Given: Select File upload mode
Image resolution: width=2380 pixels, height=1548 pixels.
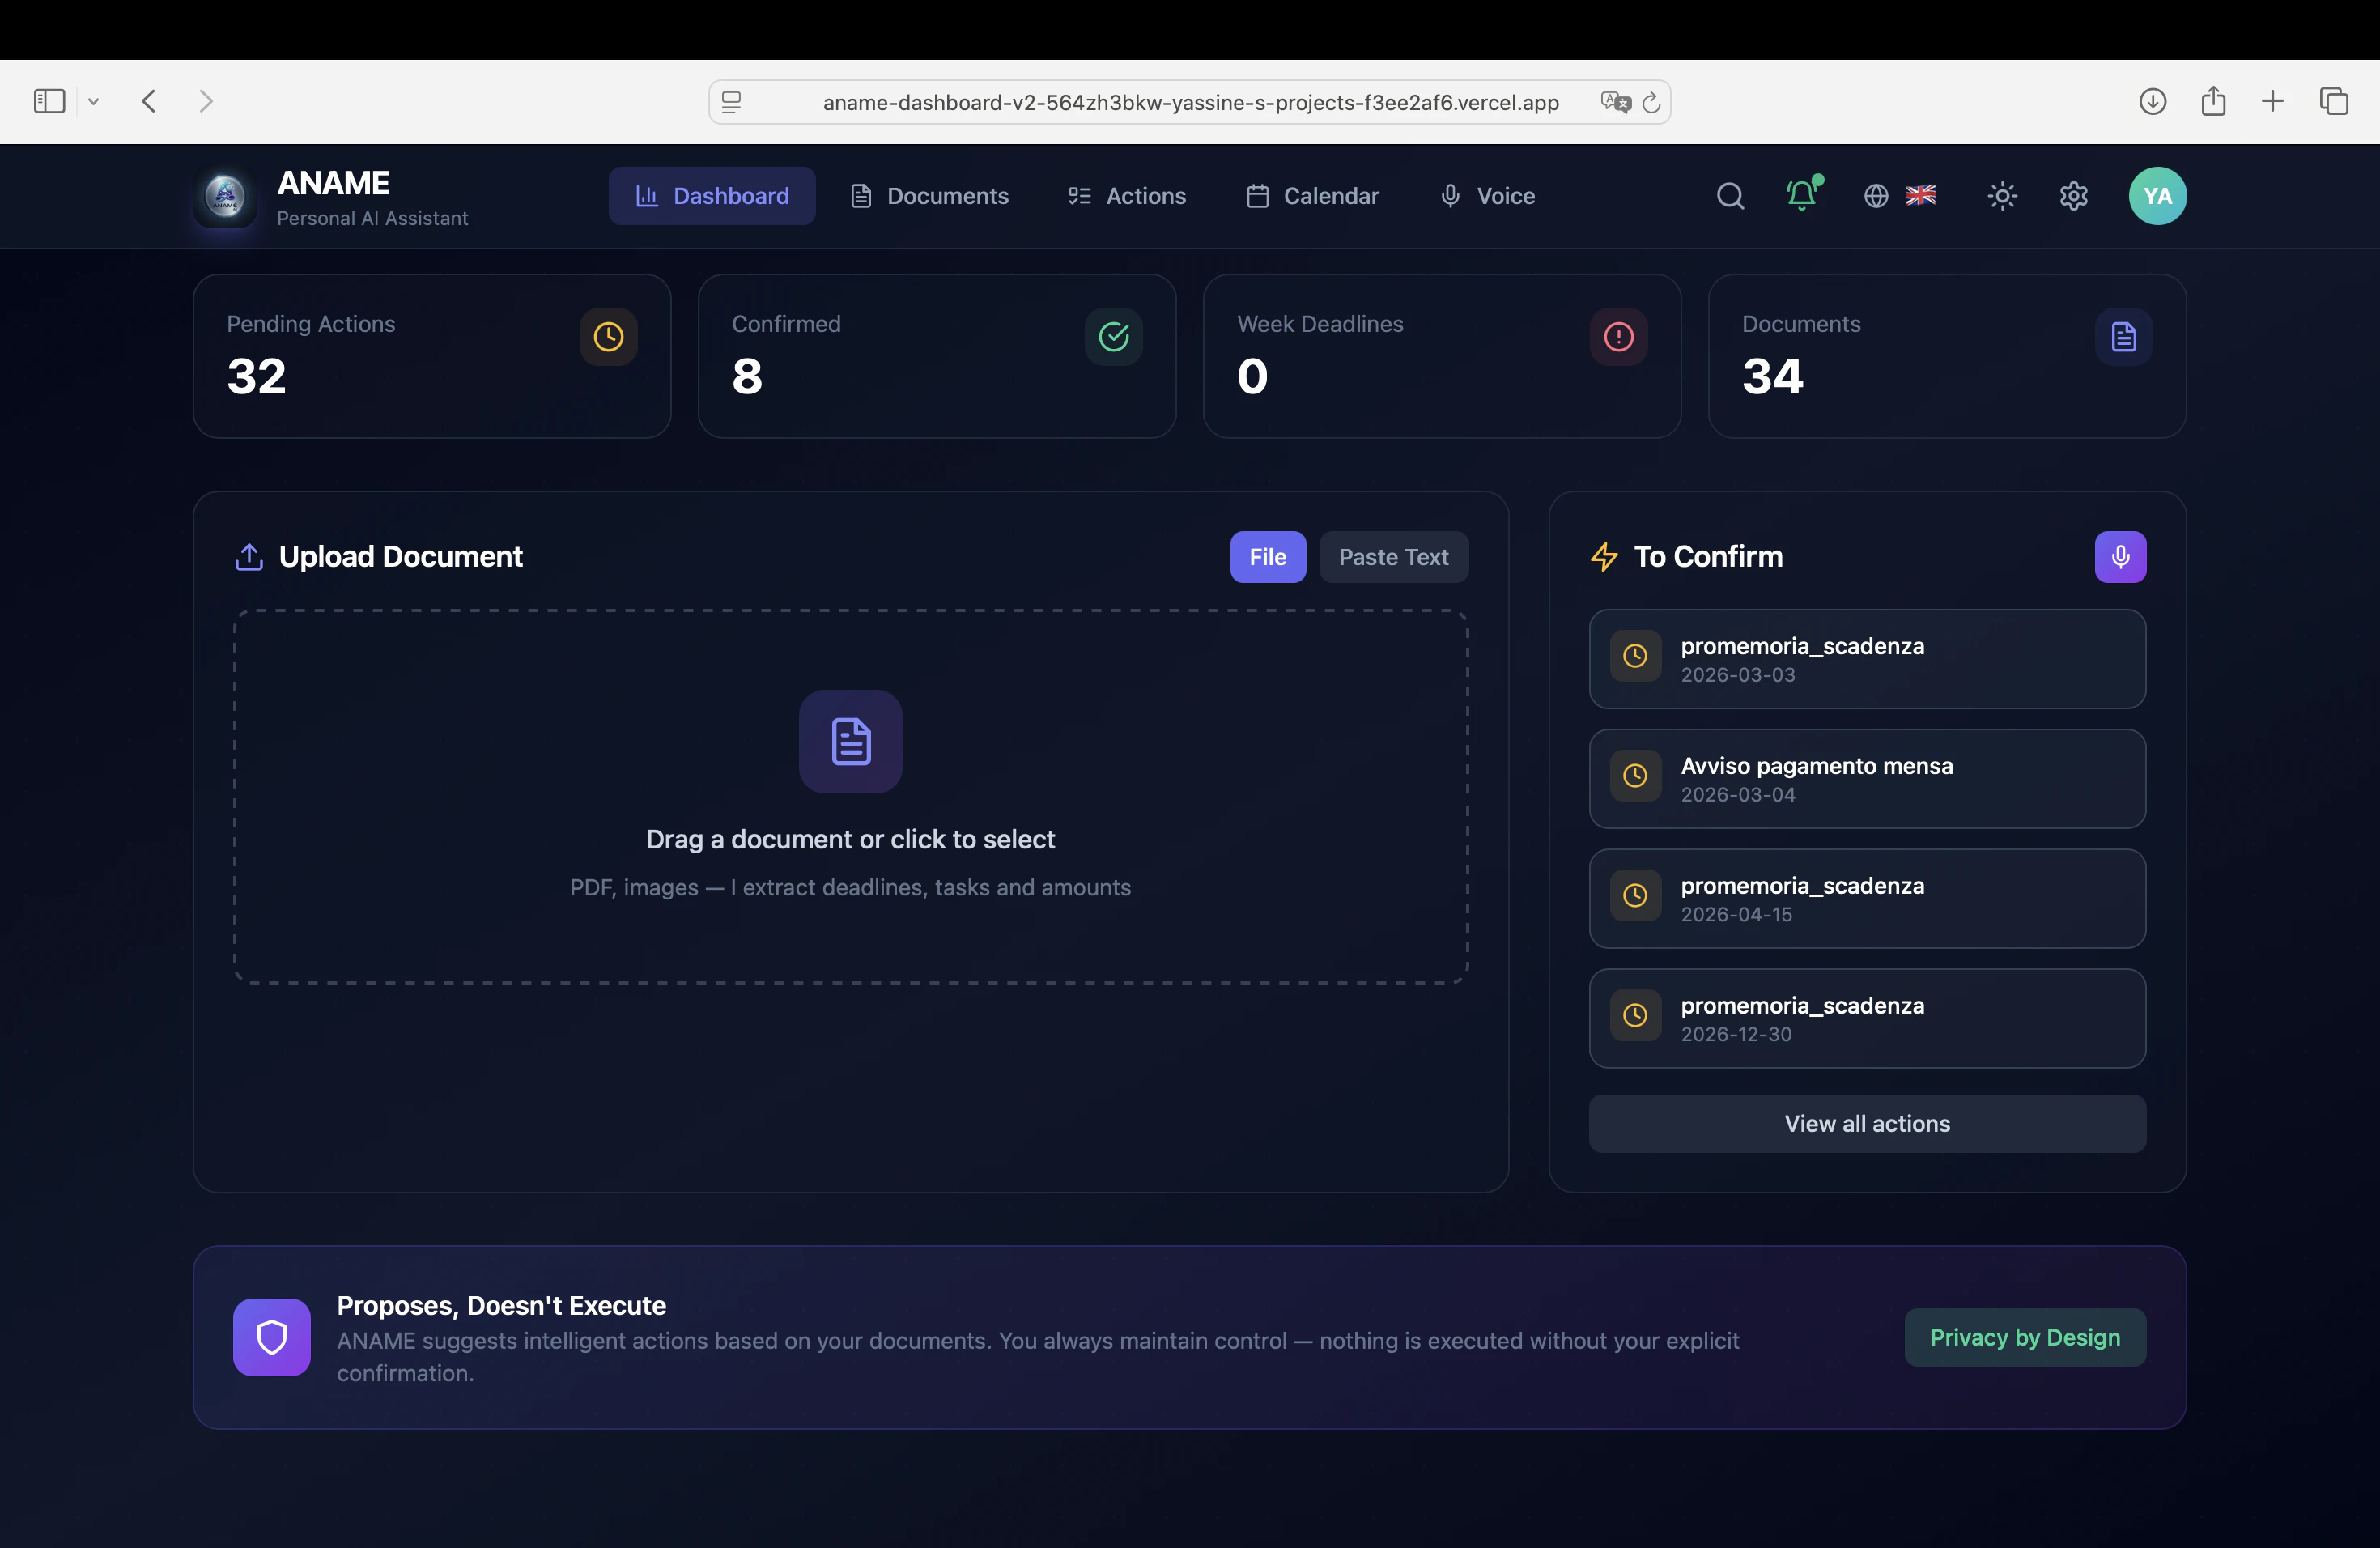Looking at the screenshot, I should tap(1267, 557).
